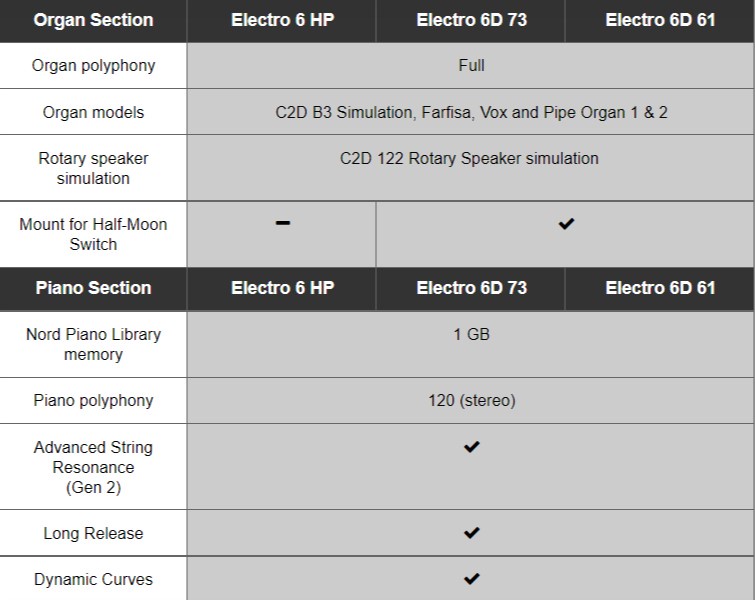Image resolution: width=755 pixels, height=600 pixels.
Task: Click Electro 6 HP in the Organ Section header
Action: [283, 20]
